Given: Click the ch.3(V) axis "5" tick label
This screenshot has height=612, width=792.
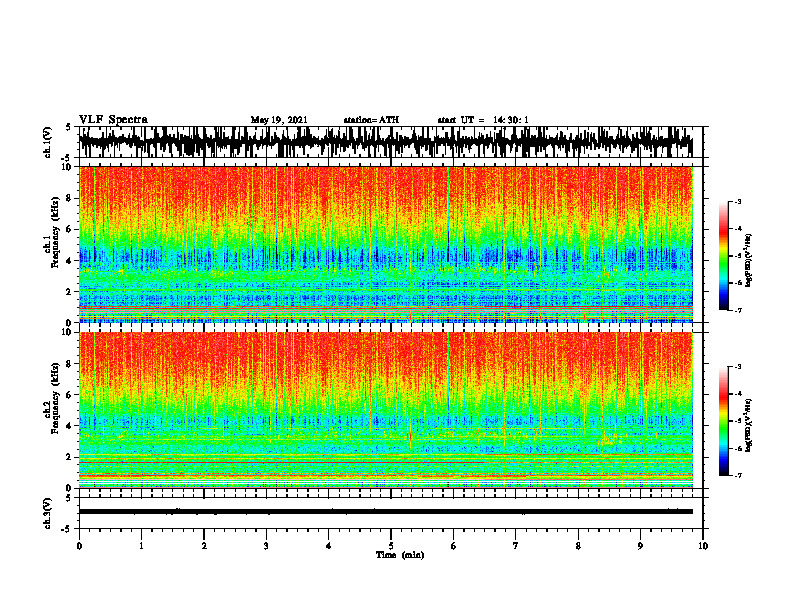Looking at the screenshot, I should (x=69, y=498).
